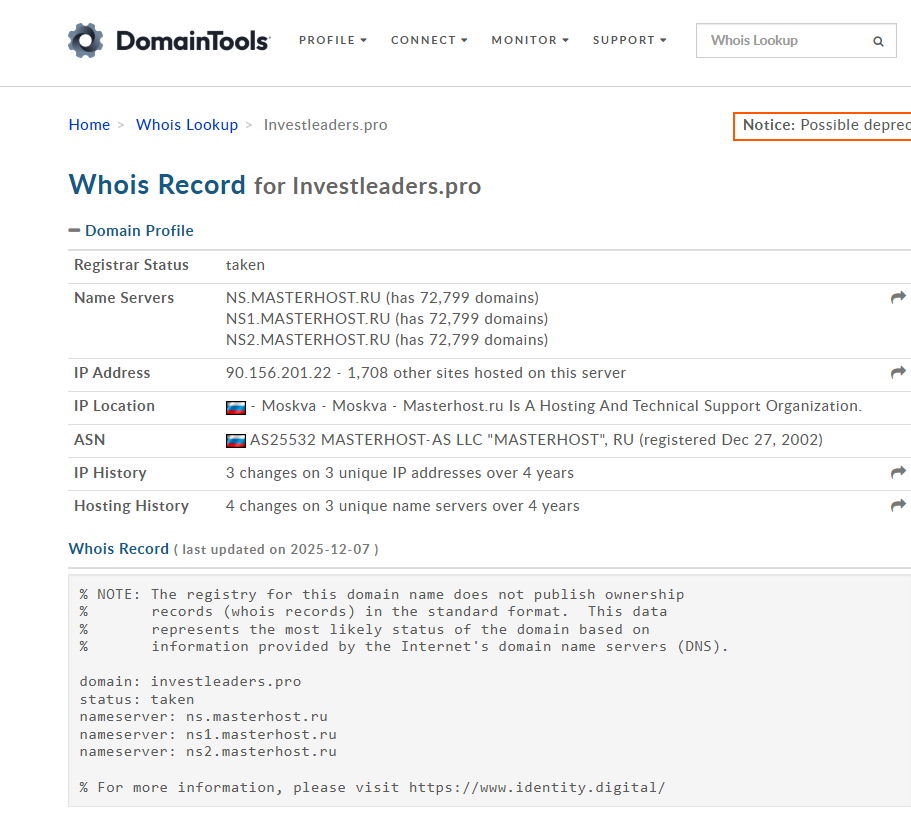
Task: Open the Connect dropdown menu
Action: click(x=429, y=40)
